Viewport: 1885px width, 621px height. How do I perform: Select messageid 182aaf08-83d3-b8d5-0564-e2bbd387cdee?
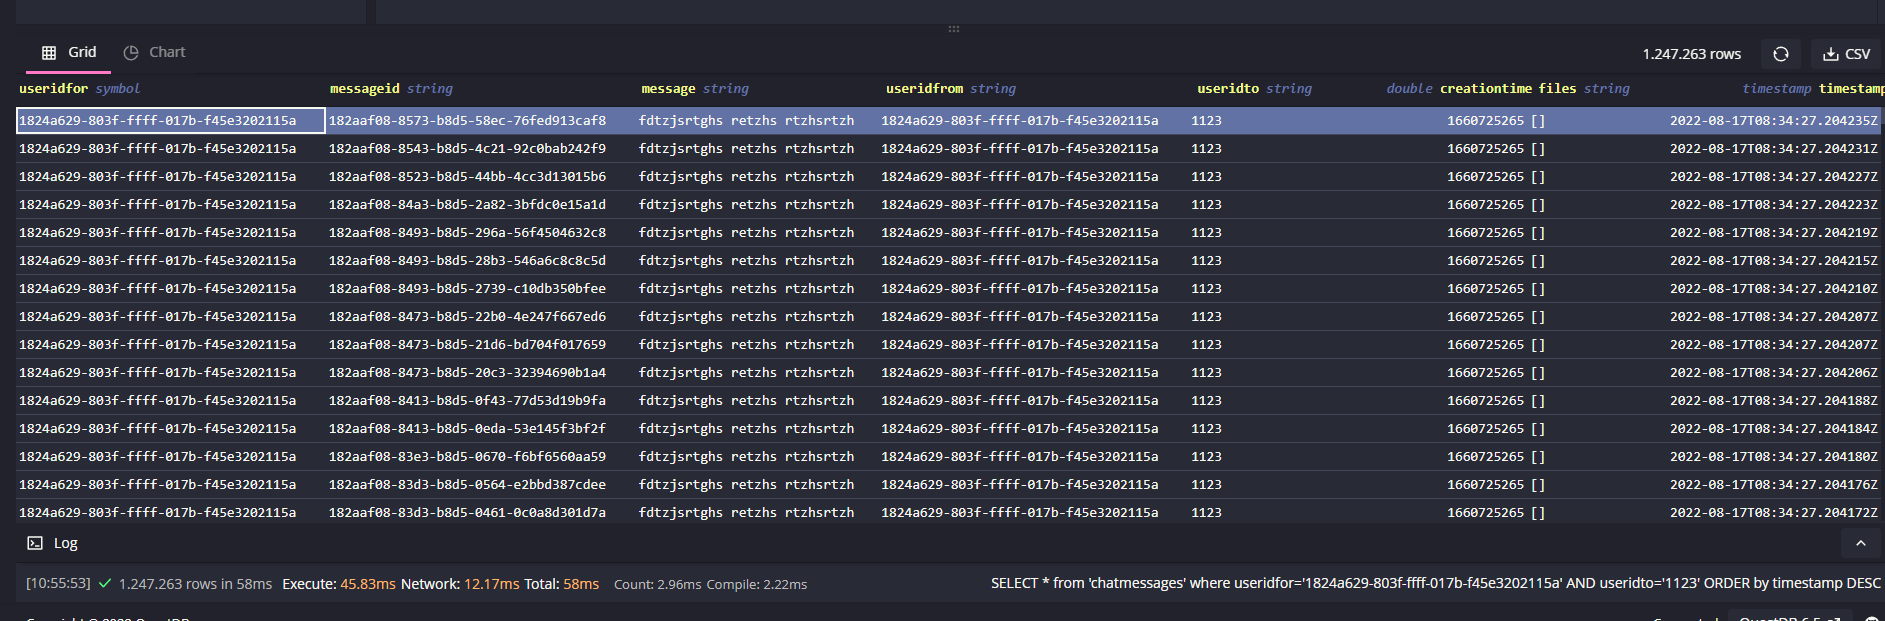coord(467,484)
